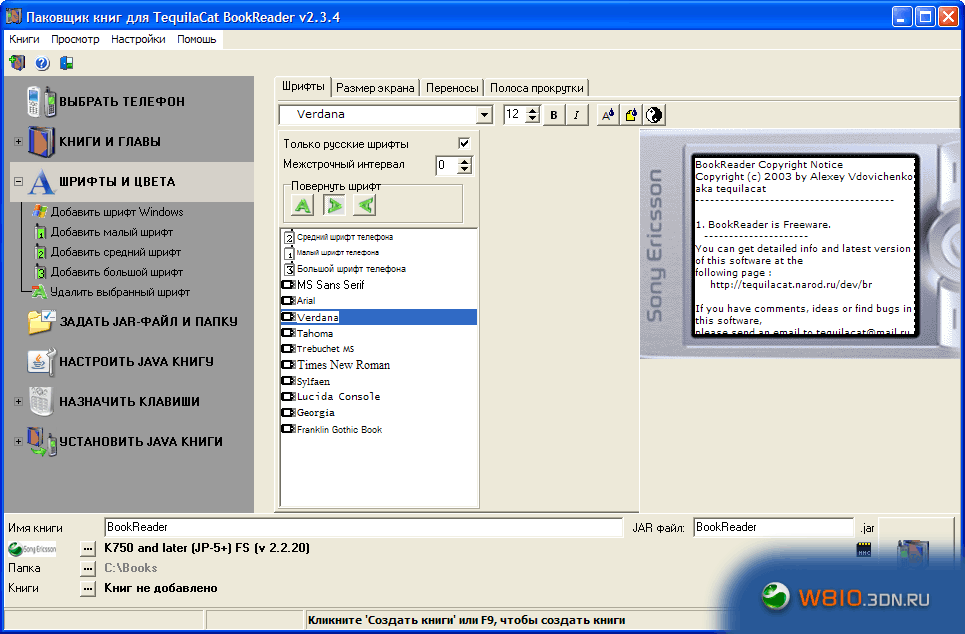965x634 pixels.
Task: Select MS Sans Serif font
Action: click(378, 285)
